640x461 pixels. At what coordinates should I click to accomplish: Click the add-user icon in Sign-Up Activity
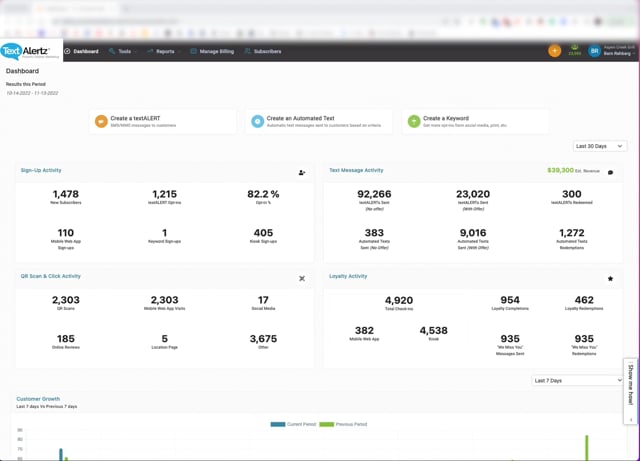(302, 173)
